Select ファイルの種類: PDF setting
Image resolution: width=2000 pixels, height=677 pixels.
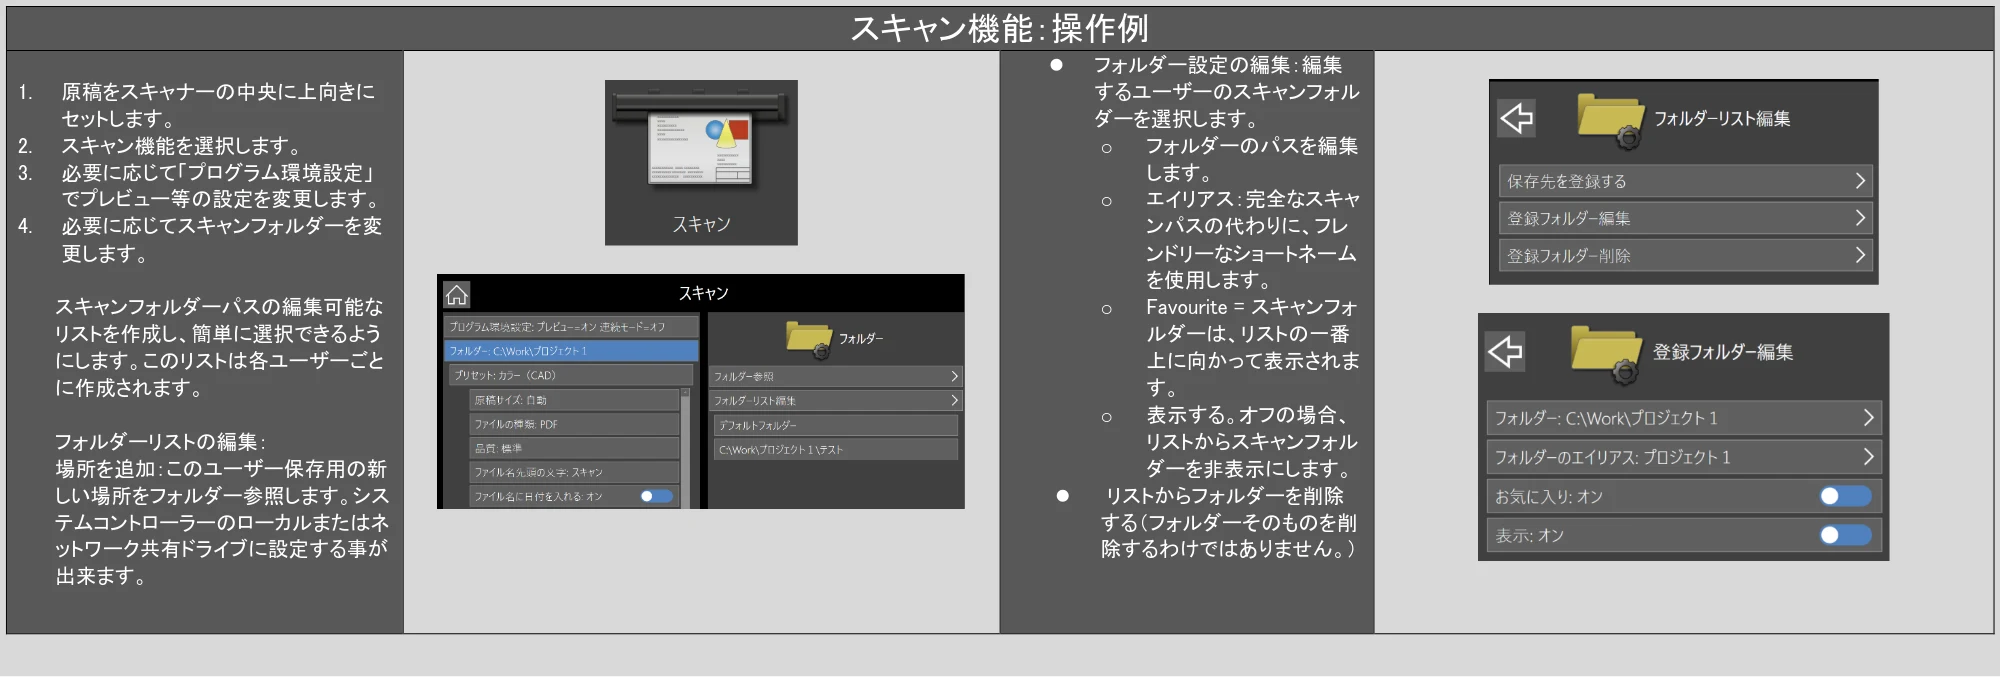click(574, 424)
